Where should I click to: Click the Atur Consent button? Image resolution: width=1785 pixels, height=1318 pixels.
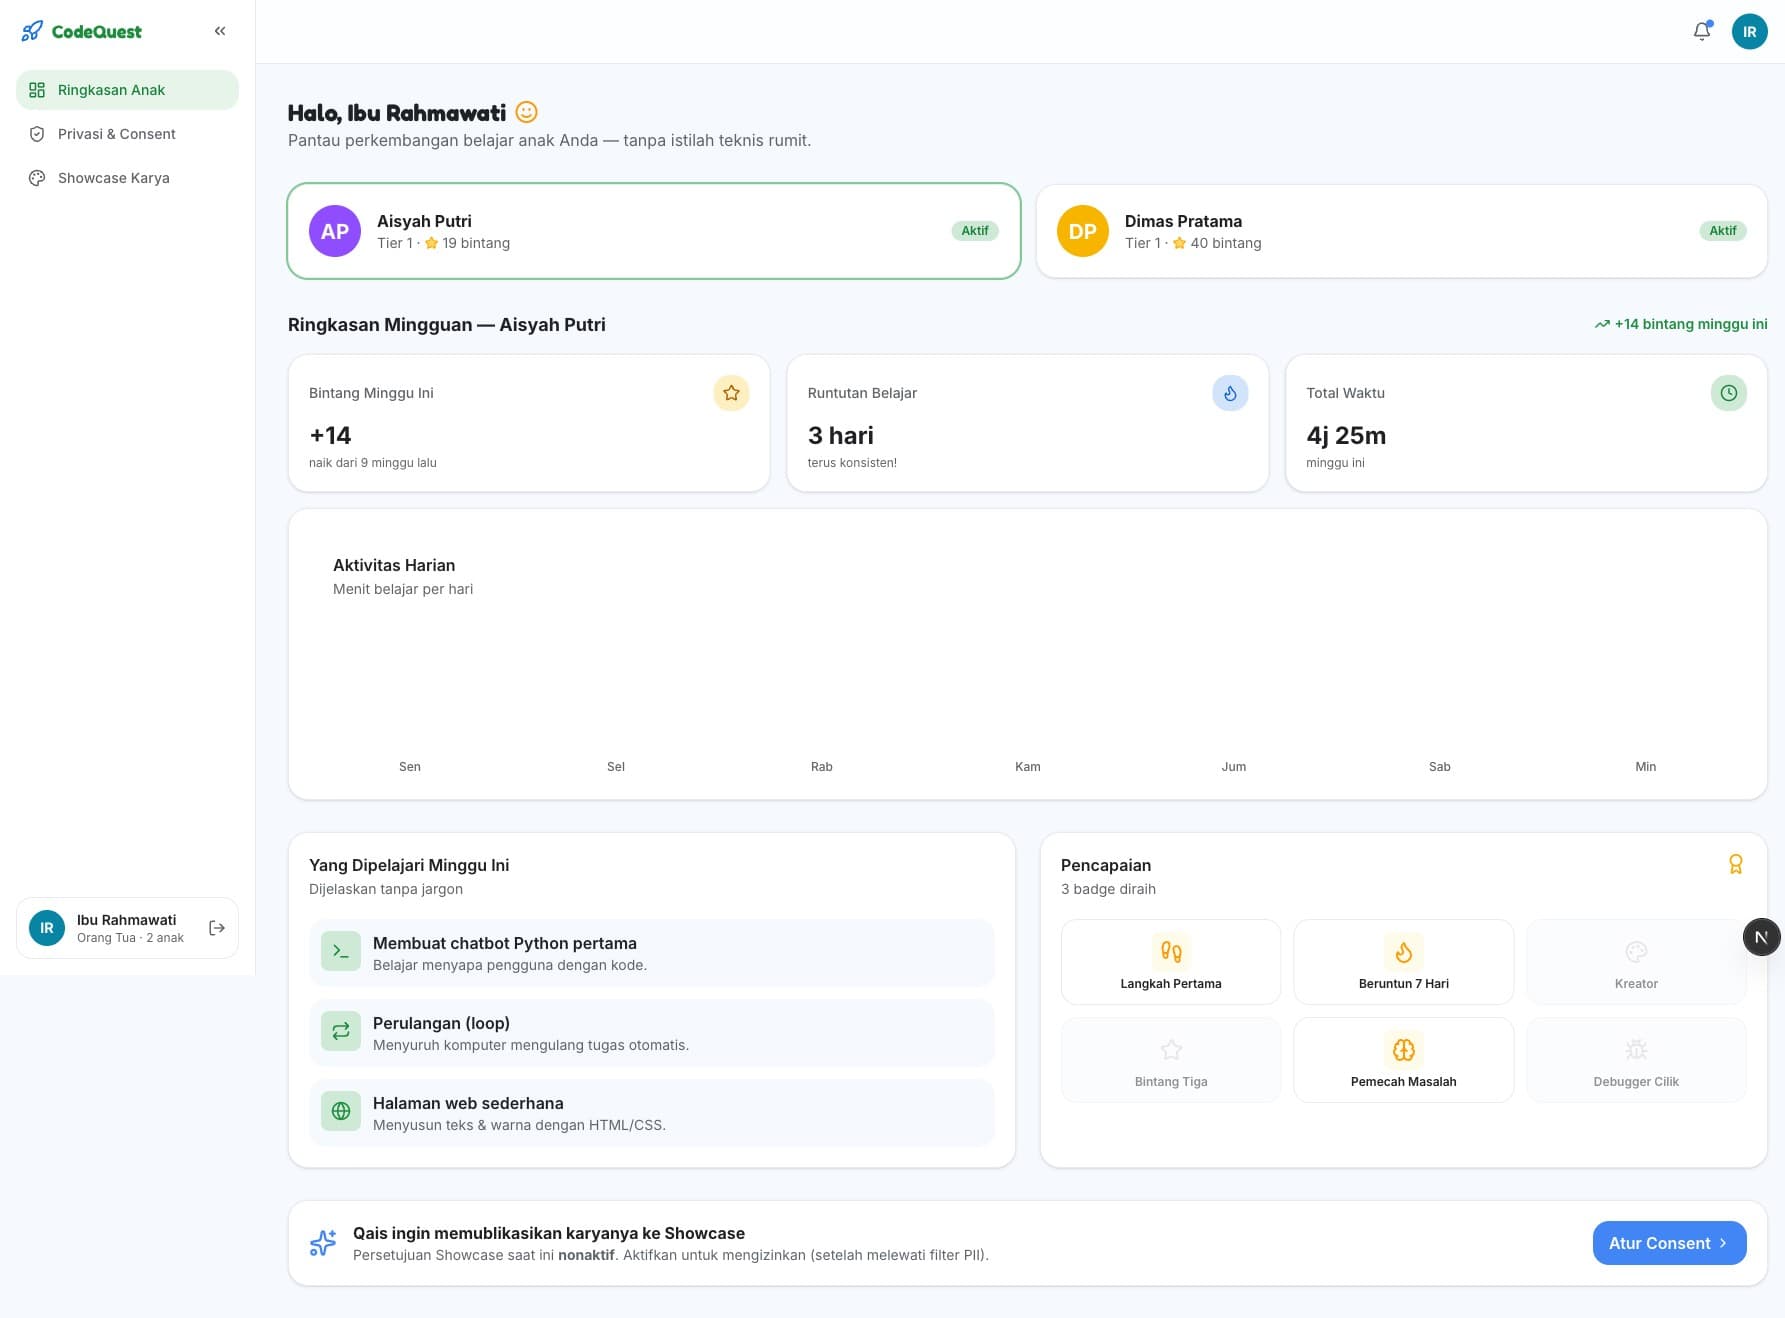pos(1669,1243)
